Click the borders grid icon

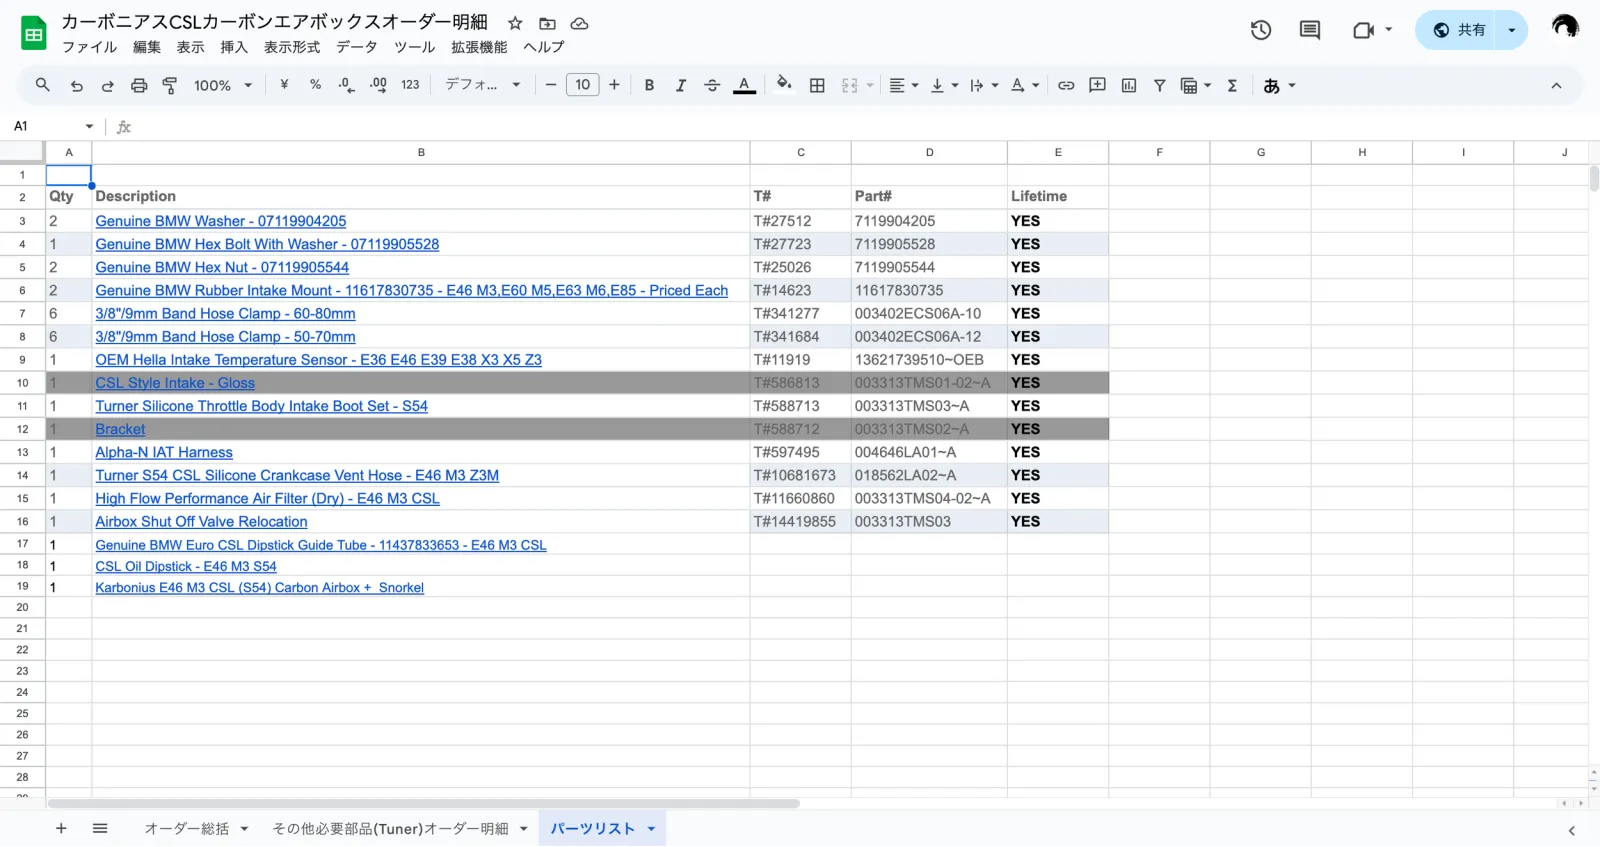[817, 86]
